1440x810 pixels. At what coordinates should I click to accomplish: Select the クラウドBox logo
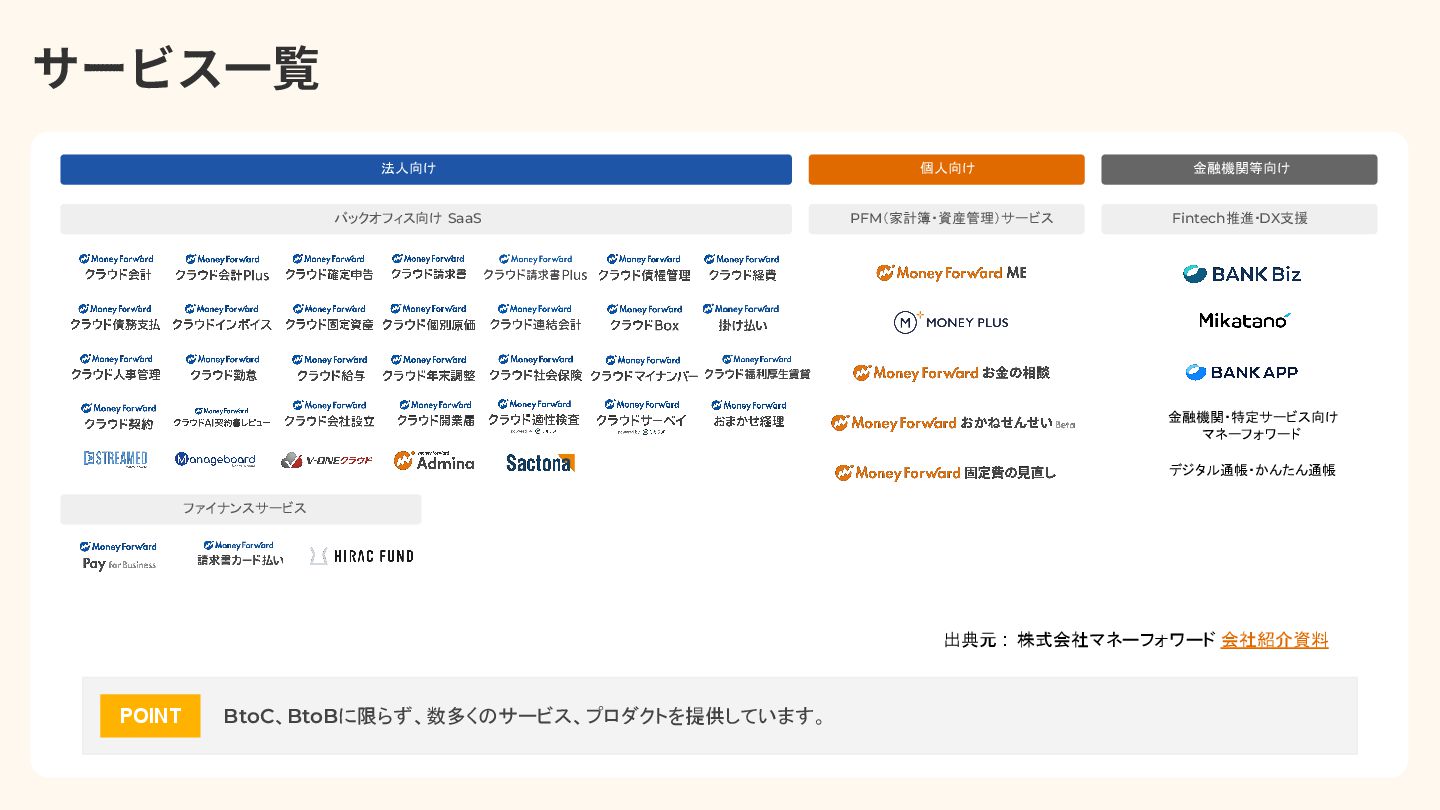[644, 317]
